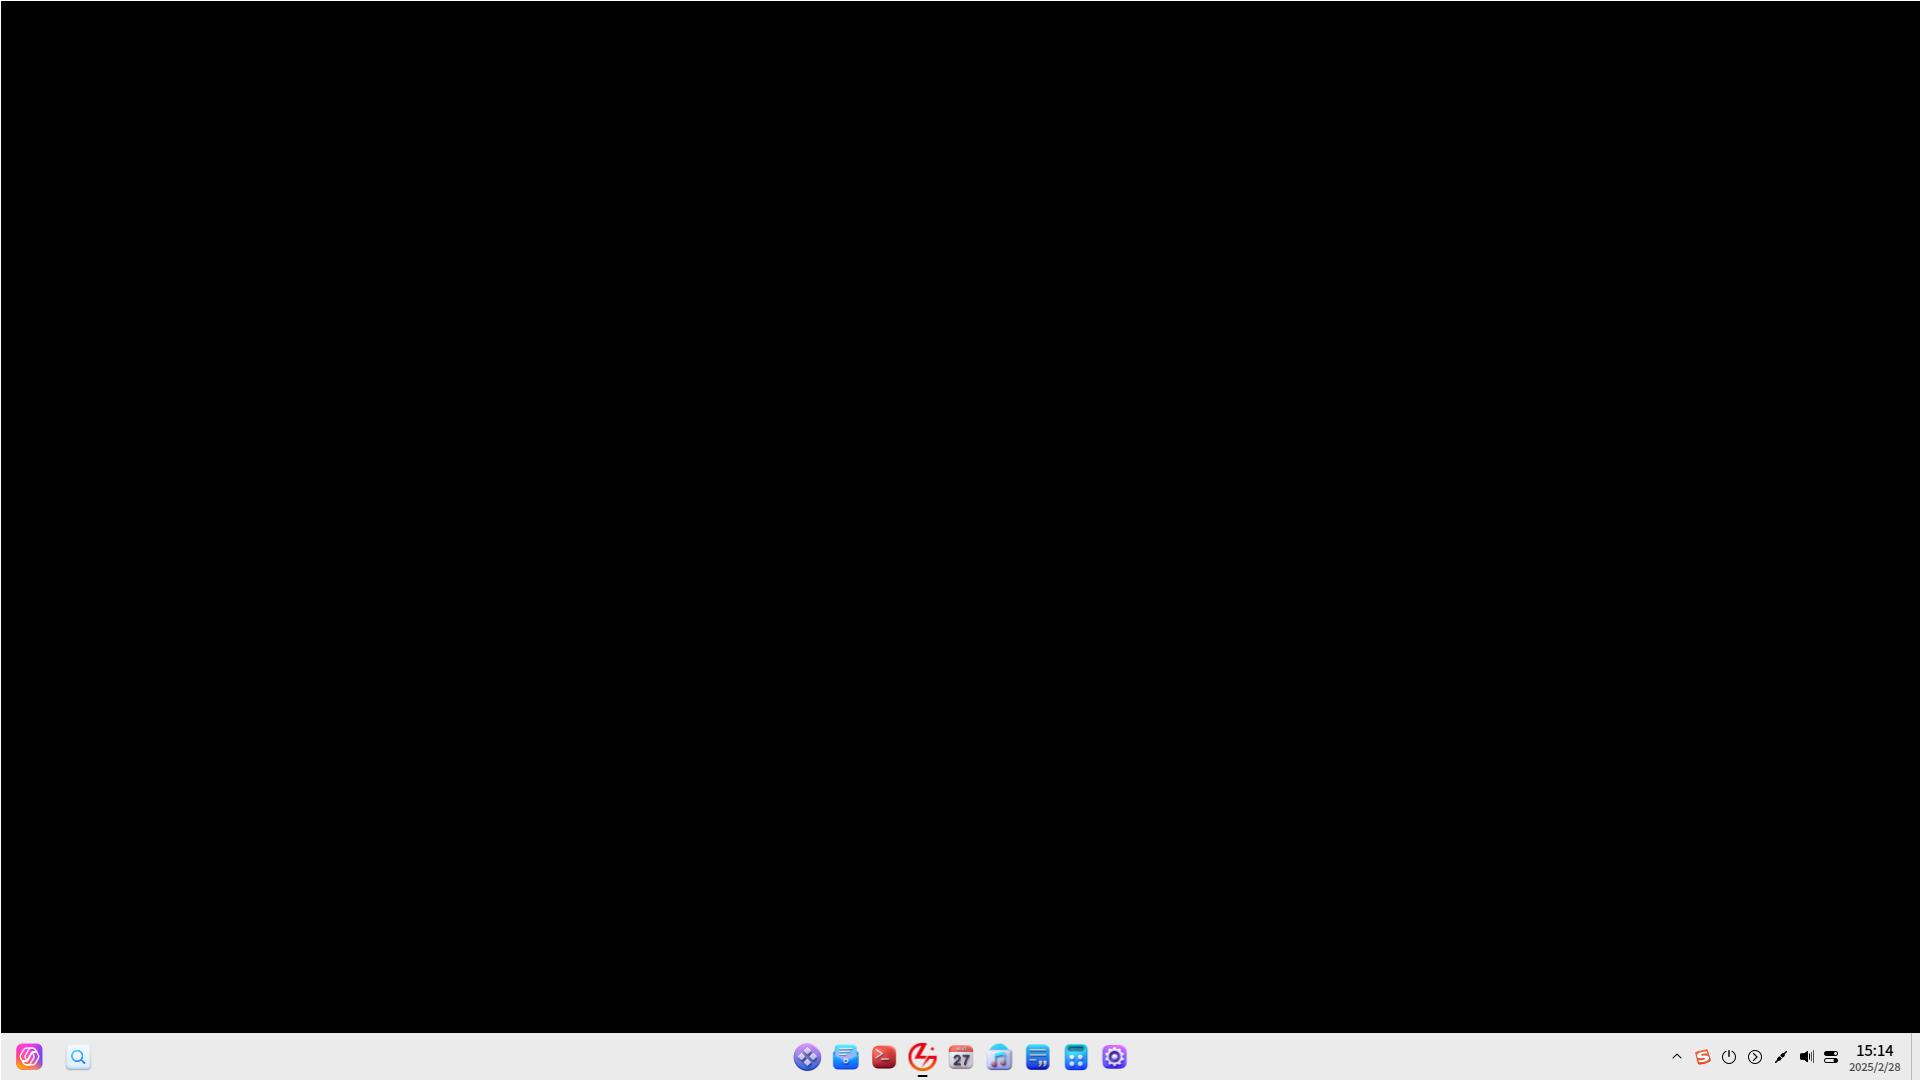Open the multitasking view with four diamonds
Viewport: 1920px width, 1080px height.
(807, 1057)
